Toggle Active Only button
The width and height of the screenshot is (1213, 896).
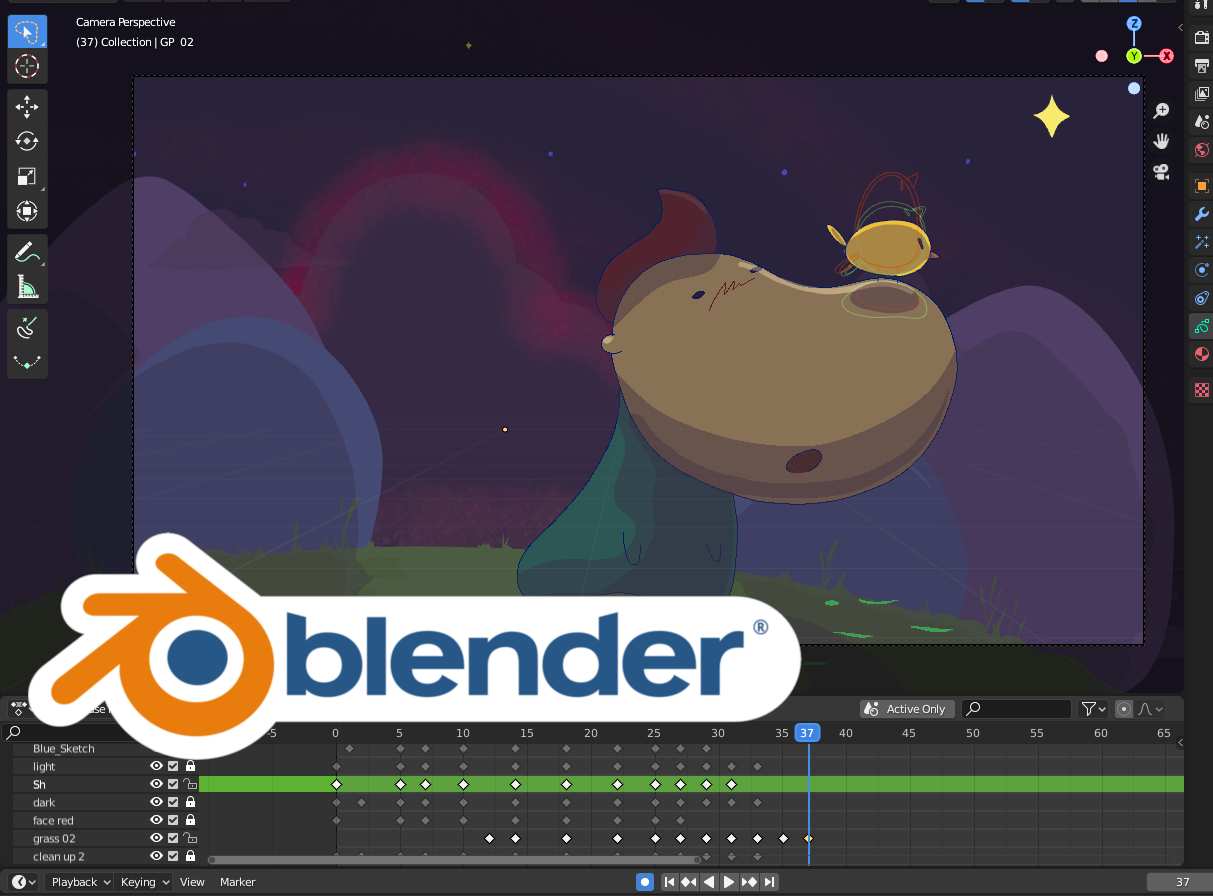point(907,709)
